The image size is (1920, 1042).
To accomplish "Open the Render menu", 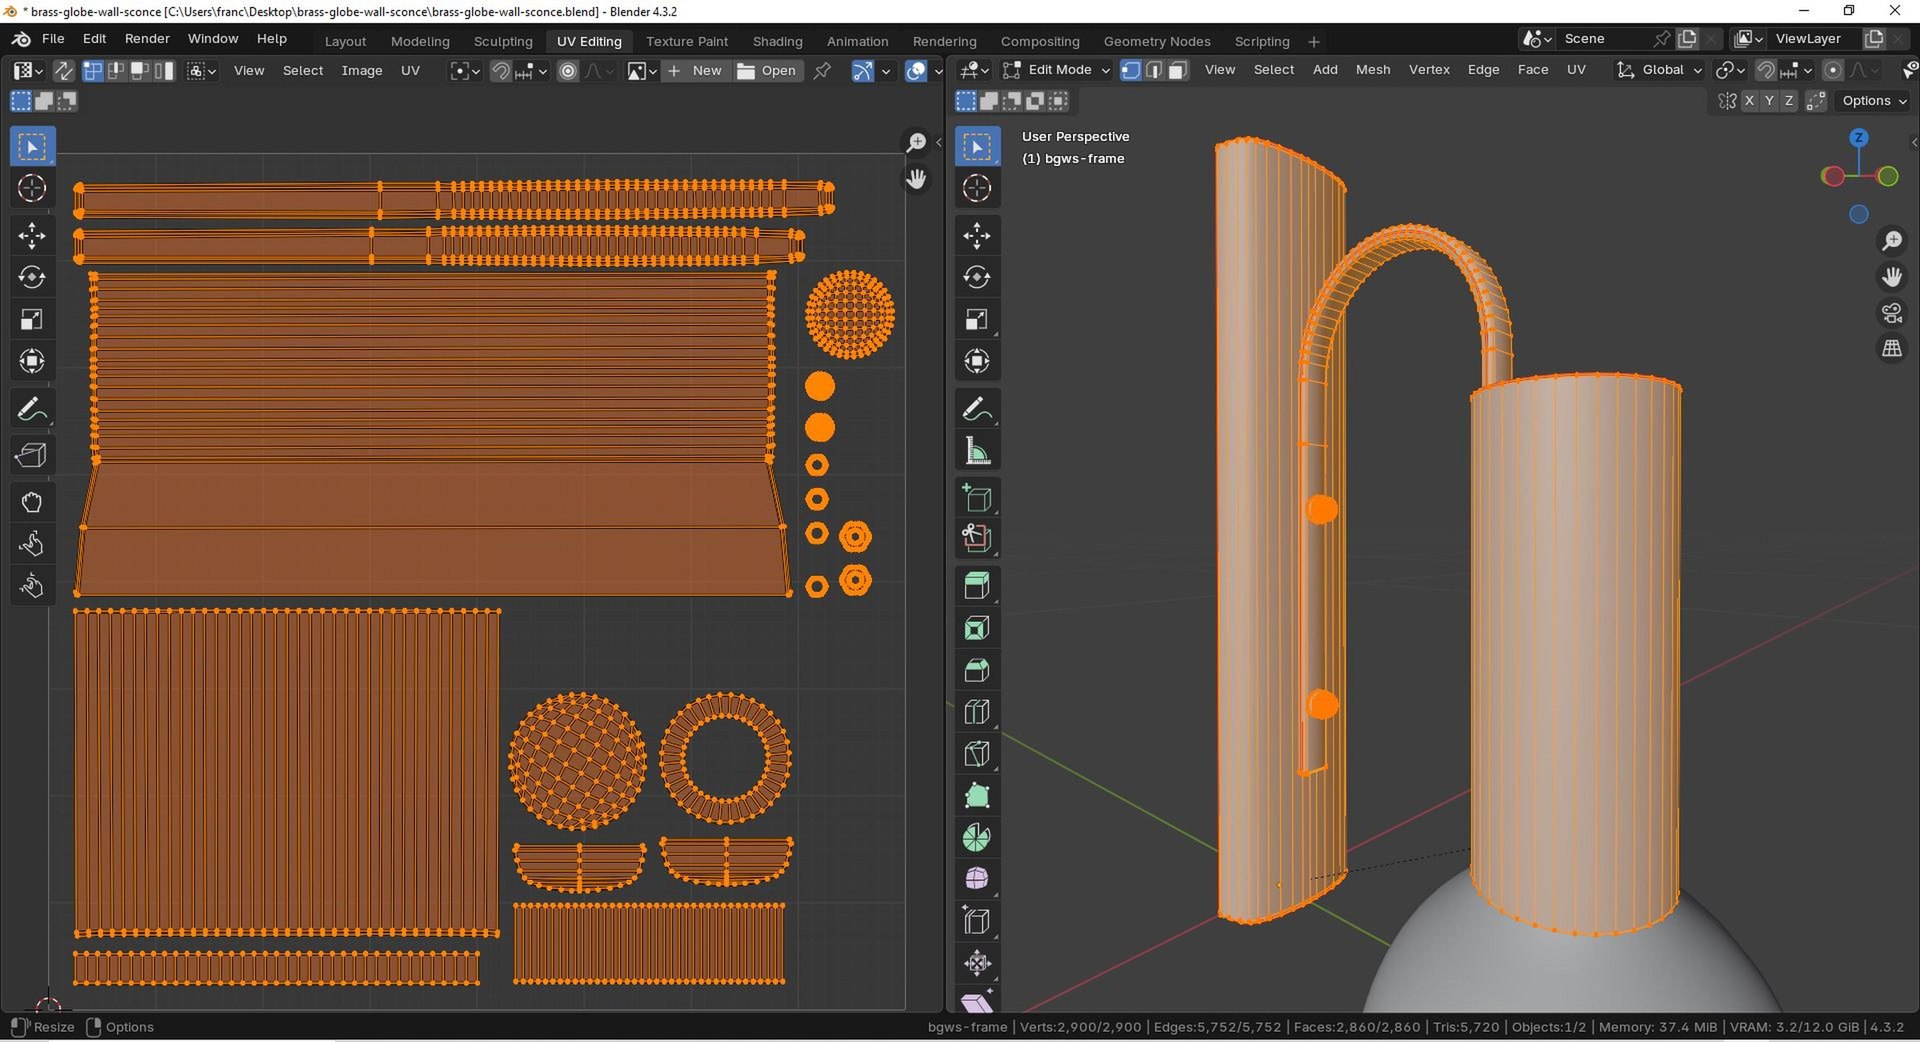I will coord(147,39).
